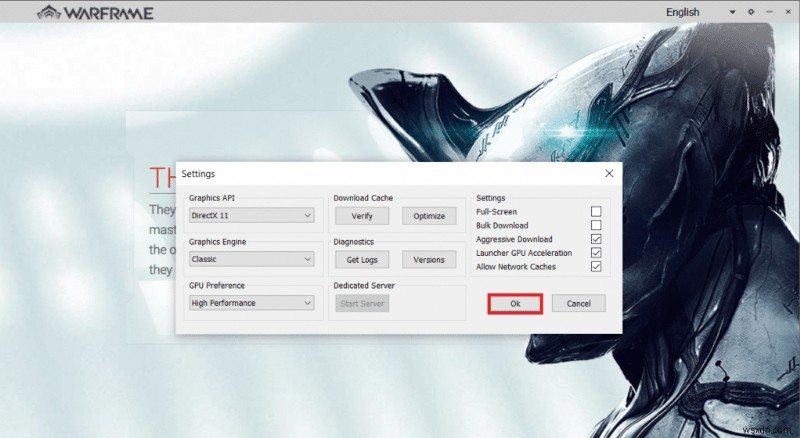This screenshot has height=438, width=800.
Task: Click the Bulk Download option text
Action: point(502,226)
